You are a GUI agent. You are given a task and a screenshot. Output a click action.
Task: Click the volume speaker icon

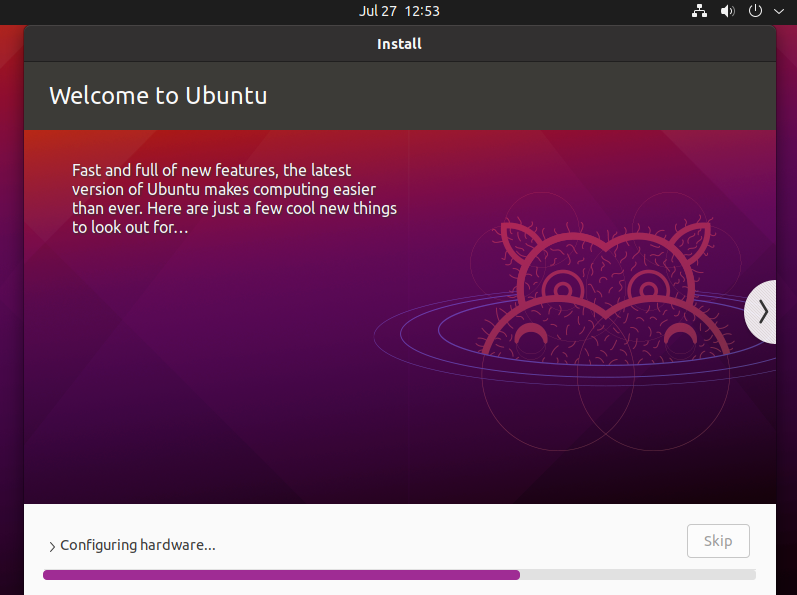point(727,11)
